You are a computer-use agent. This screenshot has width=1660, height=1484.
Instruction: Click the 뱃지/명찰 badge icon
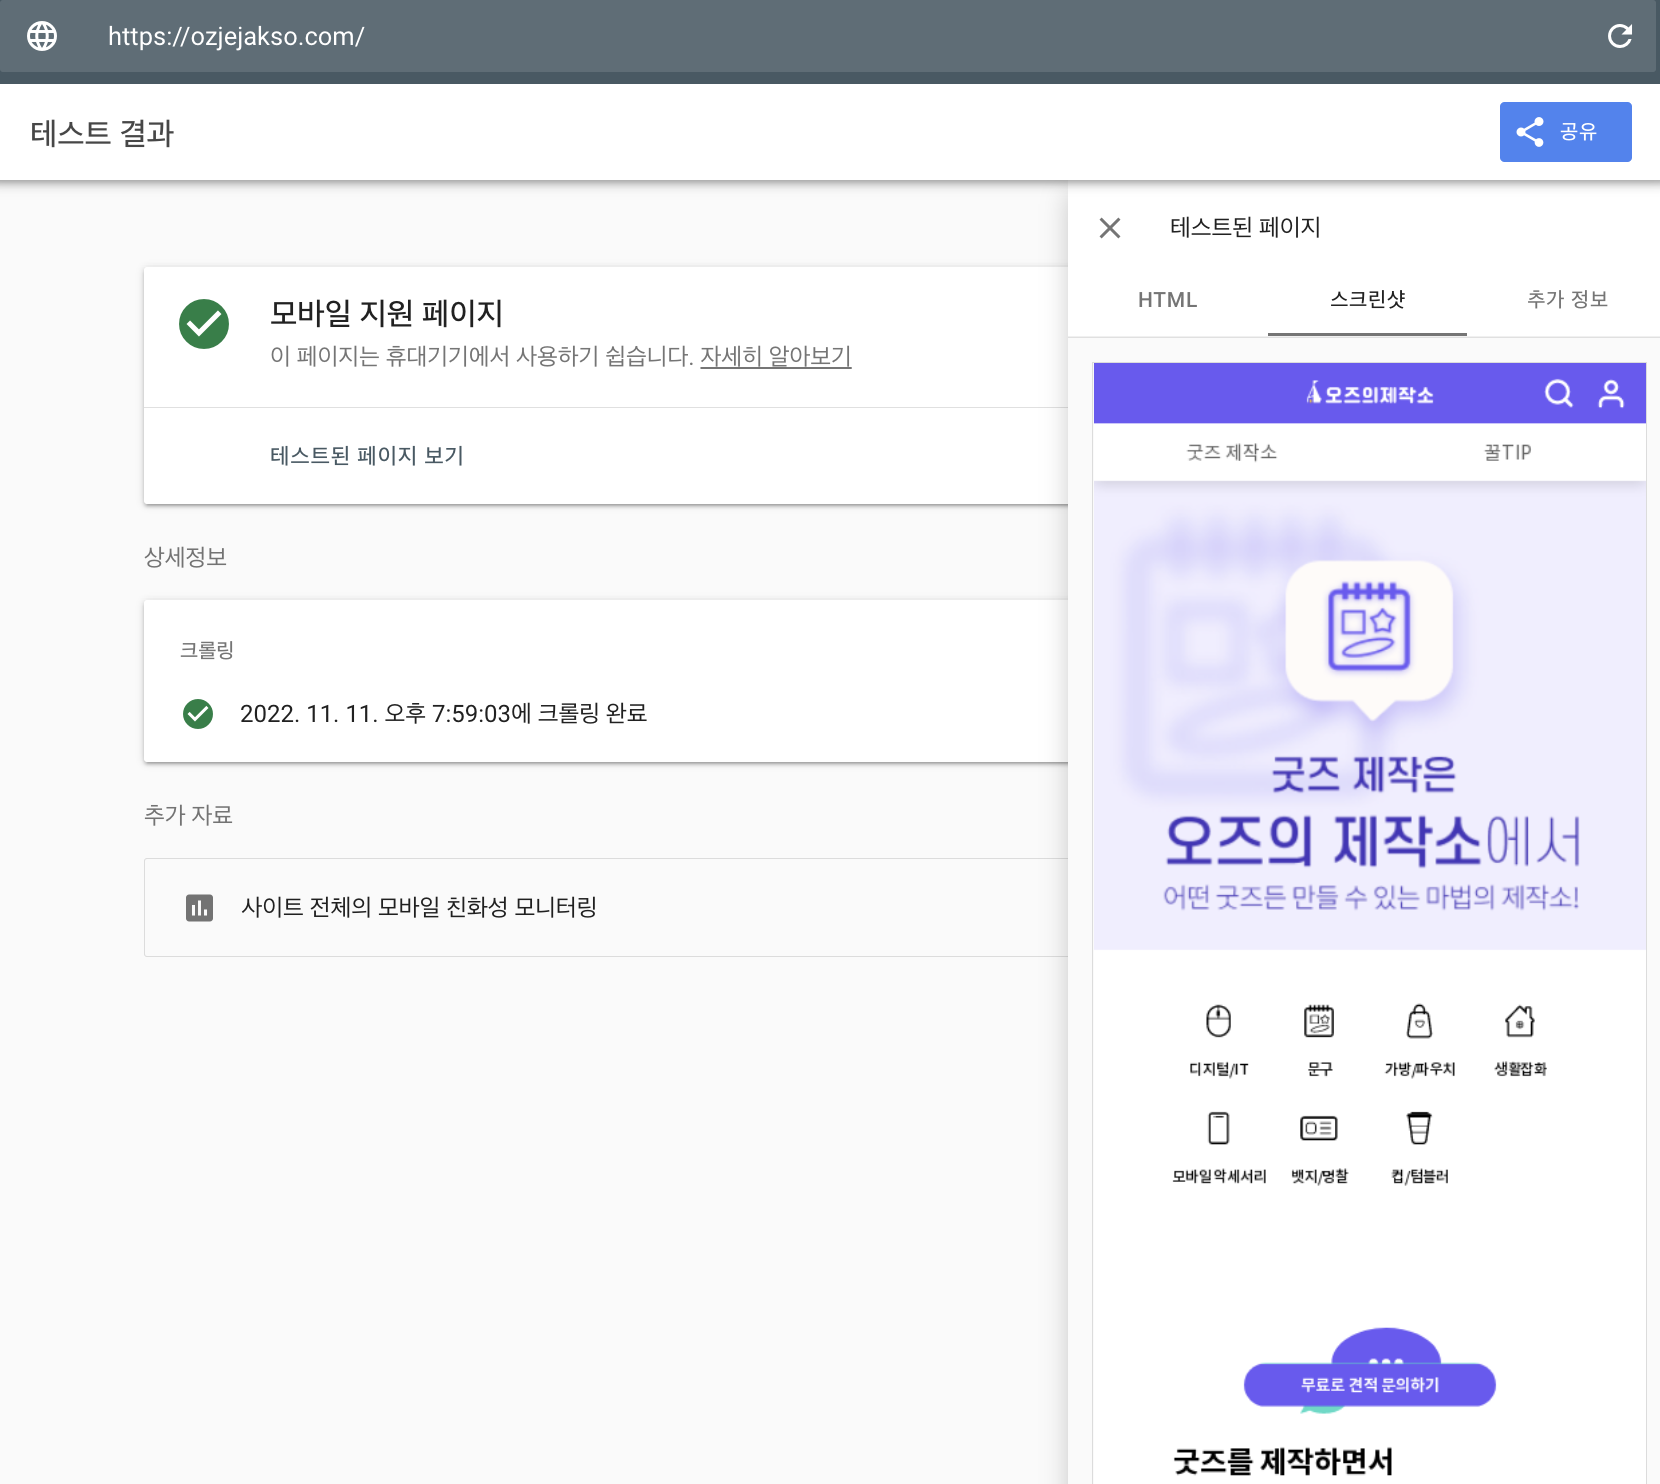coord(1319,1128)
